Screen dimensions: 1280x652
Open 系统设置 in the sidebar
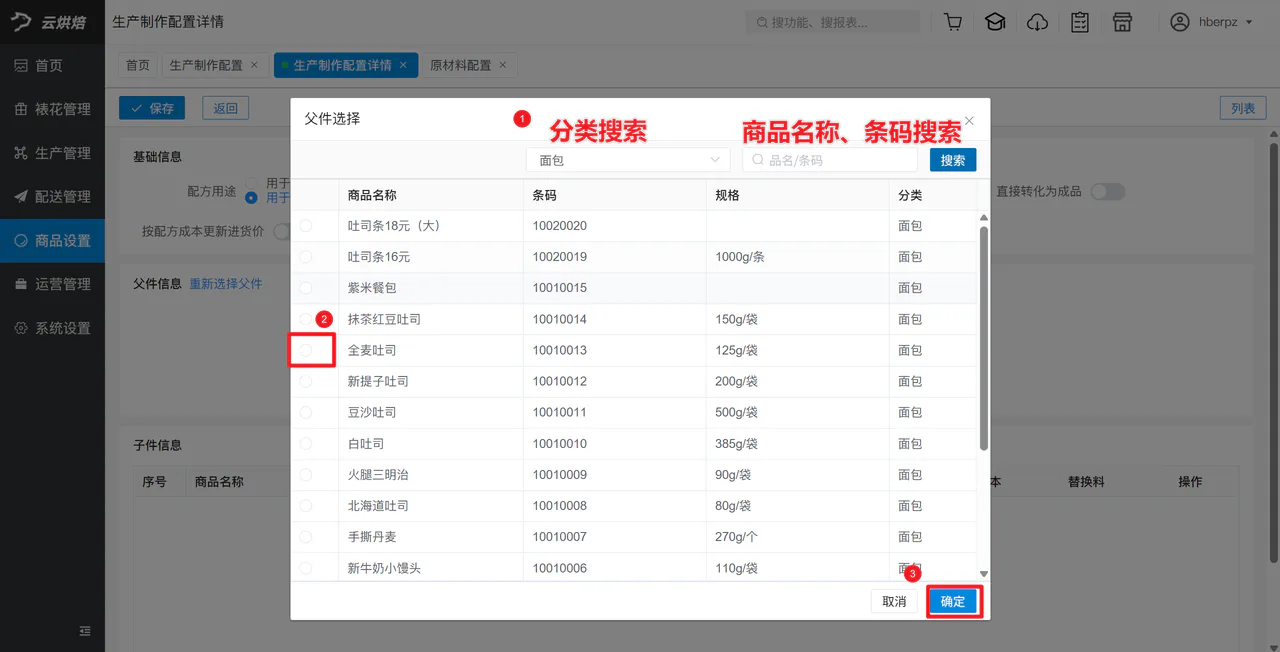pyautogui.click(x=52, y=328)
